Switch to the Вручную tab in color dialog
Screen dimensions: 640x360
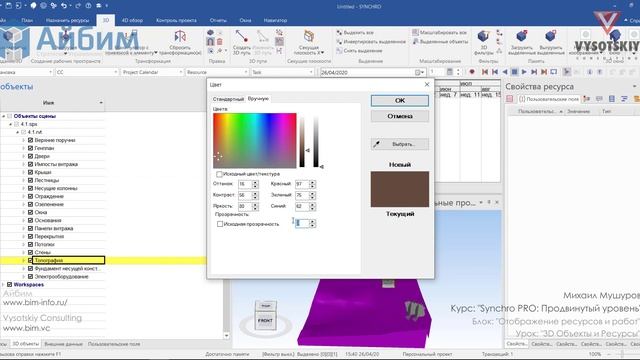click(x=258, y=99)
